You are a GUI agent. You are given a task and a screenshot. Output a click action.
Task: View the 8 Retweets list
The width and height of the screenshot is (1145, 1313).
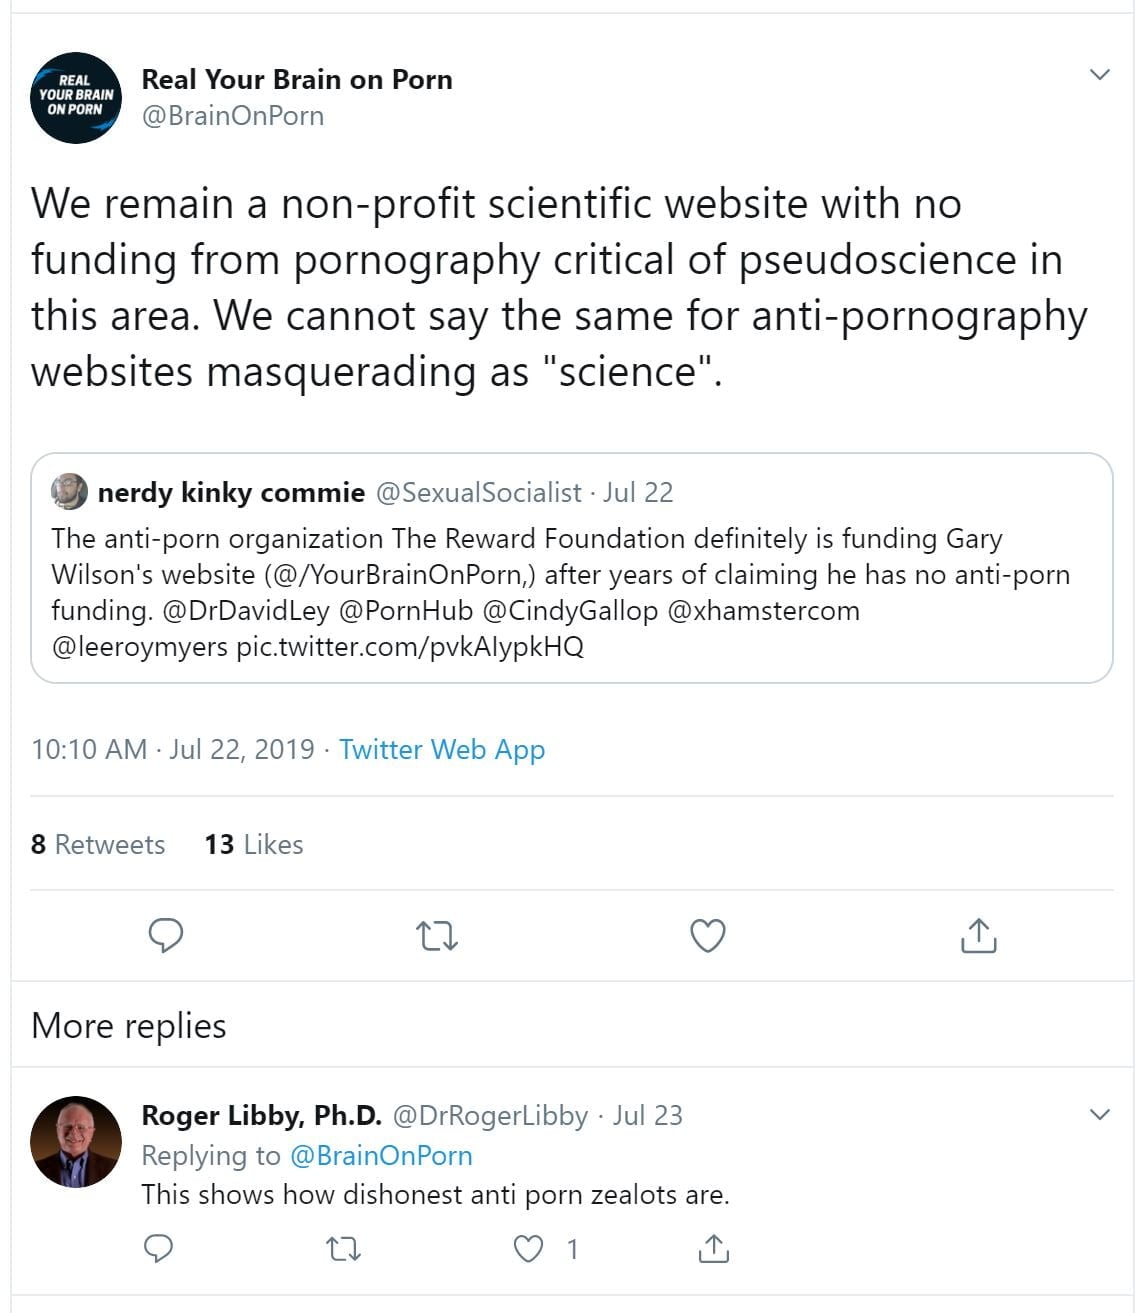click(98, 844)
